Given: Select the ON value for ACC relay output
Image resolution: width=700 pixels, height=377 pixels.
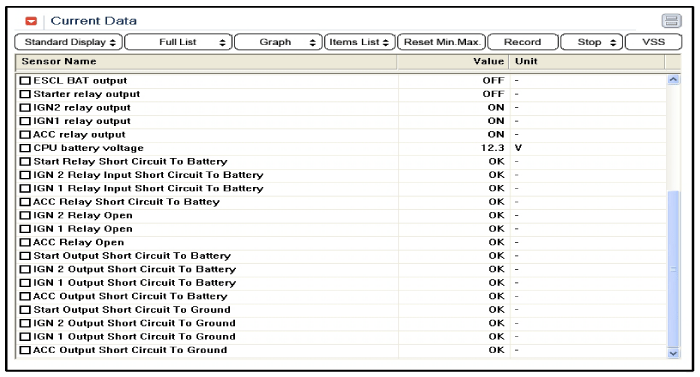Looking at the screenshot, I should pos(496,134).
